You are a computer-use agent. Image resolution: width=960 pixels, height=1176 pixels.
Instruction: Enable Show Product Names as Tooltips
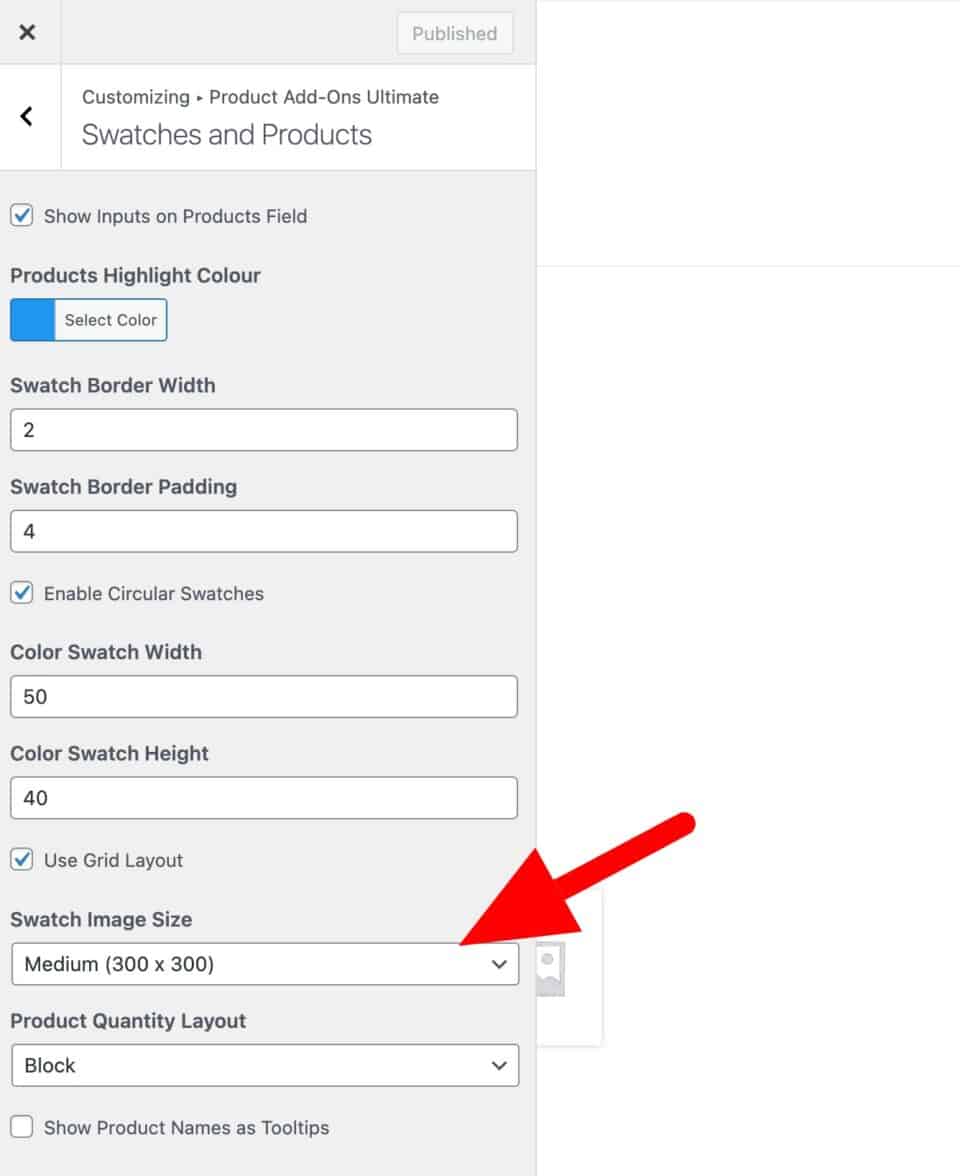click(x=22, y=1127)
